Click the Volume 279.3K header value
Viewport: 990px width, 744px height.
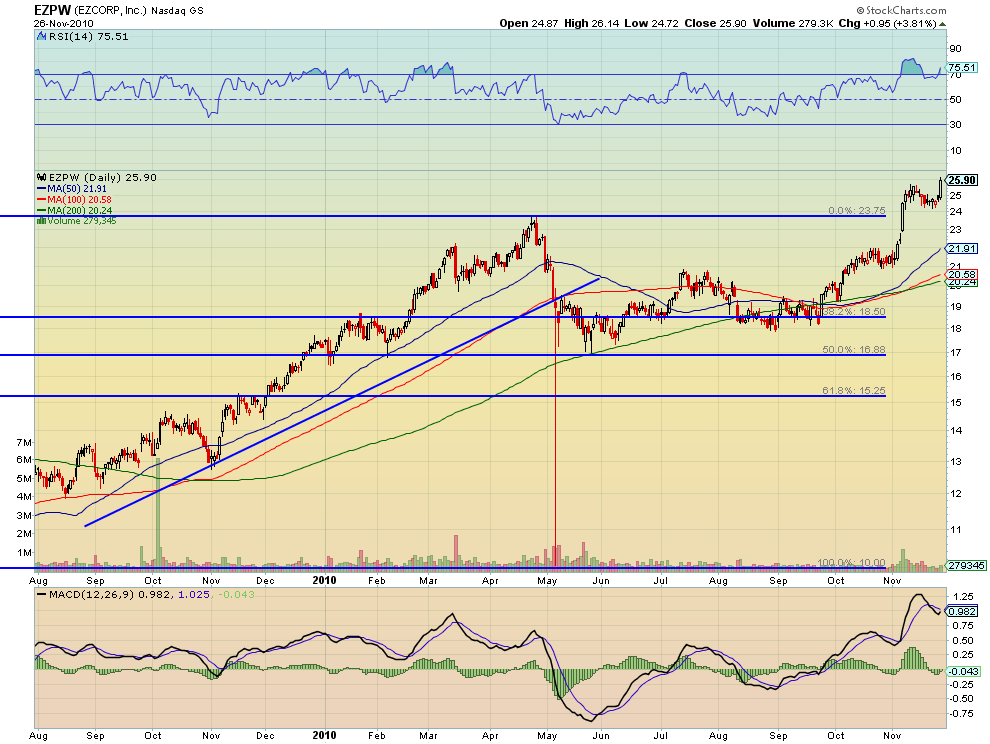(793, 23)
